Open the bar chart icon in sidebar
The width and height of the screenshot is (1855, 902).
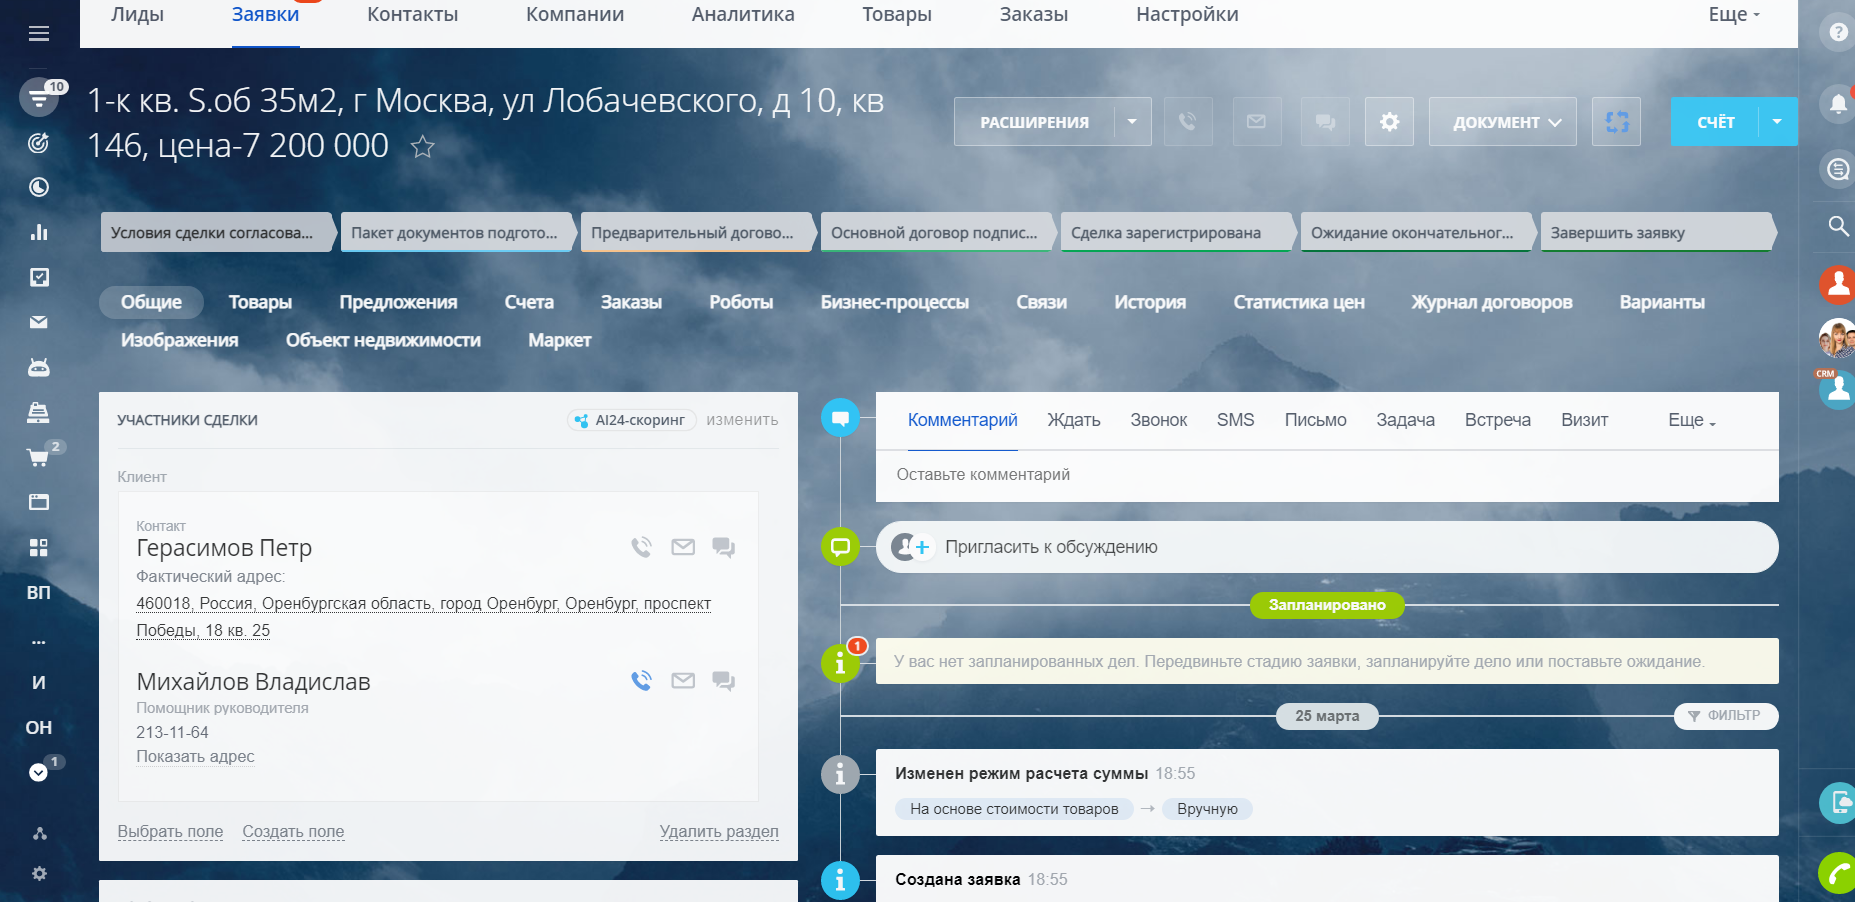tap(39, 232)
